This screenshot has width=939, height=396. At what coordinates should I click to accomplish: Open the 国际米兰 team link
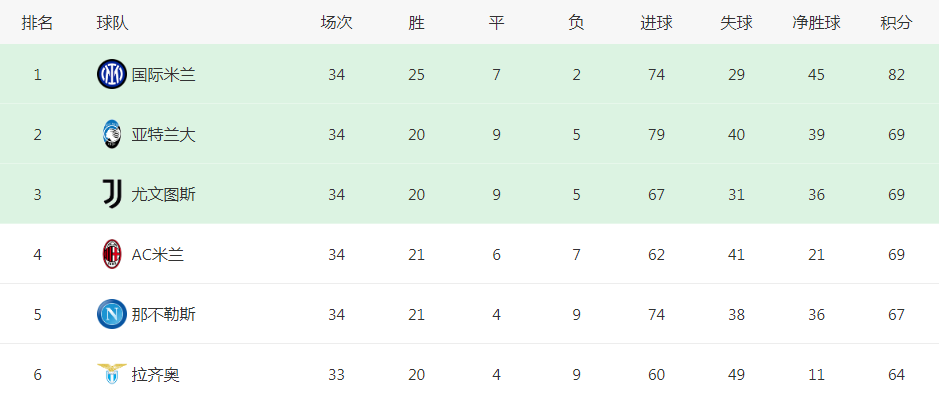click(x=163, y=75)
